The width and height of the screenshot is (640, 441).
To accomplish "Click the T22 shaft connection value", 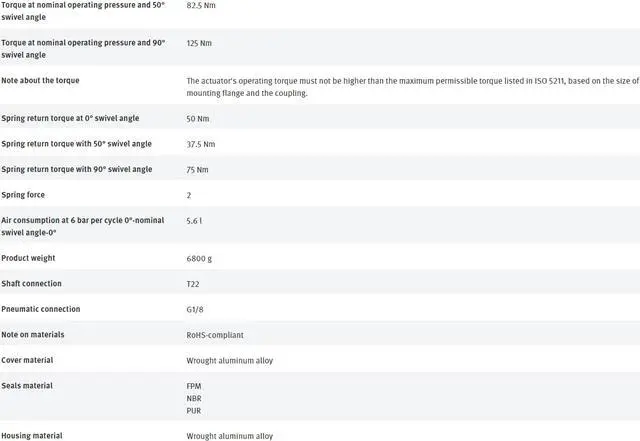I will click(193, 284).
